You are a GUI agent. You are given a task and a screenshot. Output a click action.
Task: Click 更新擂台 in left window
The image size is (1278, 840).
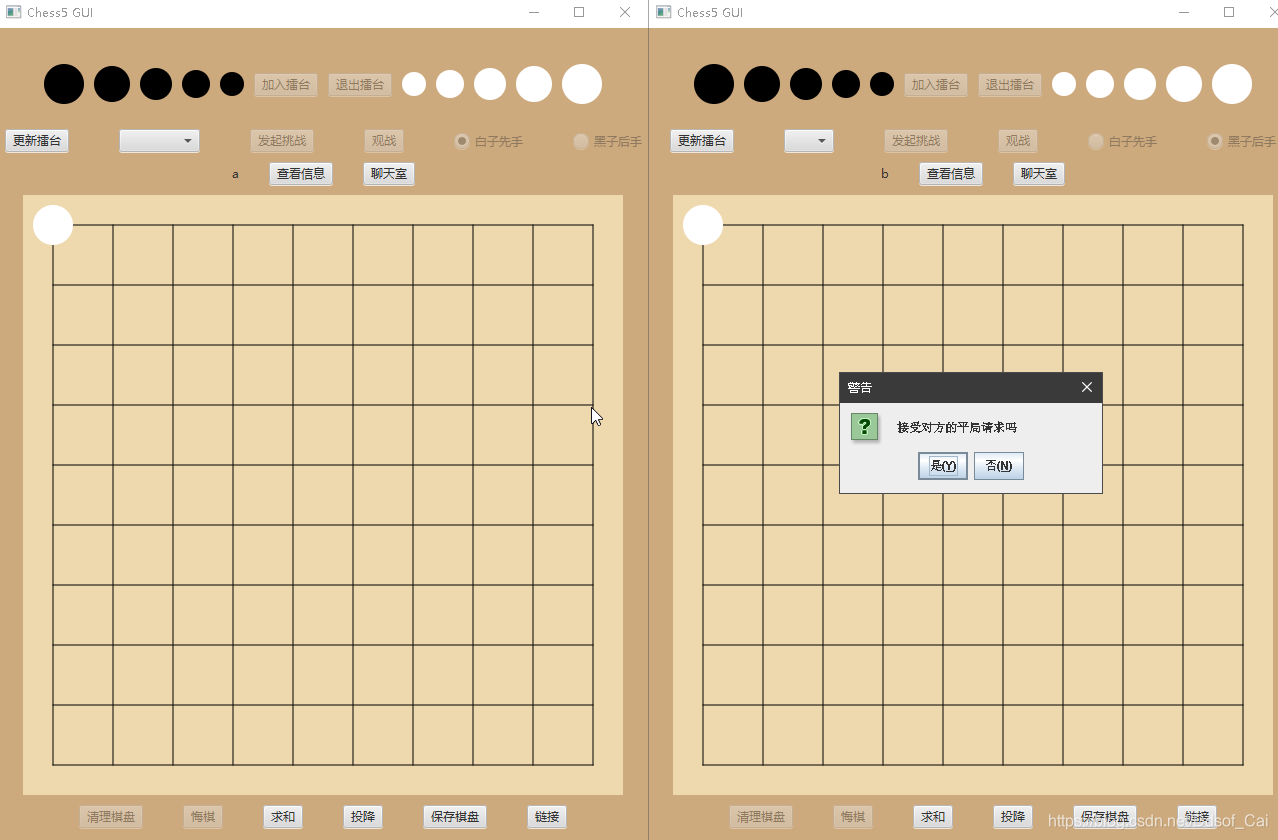coord(37,141)
